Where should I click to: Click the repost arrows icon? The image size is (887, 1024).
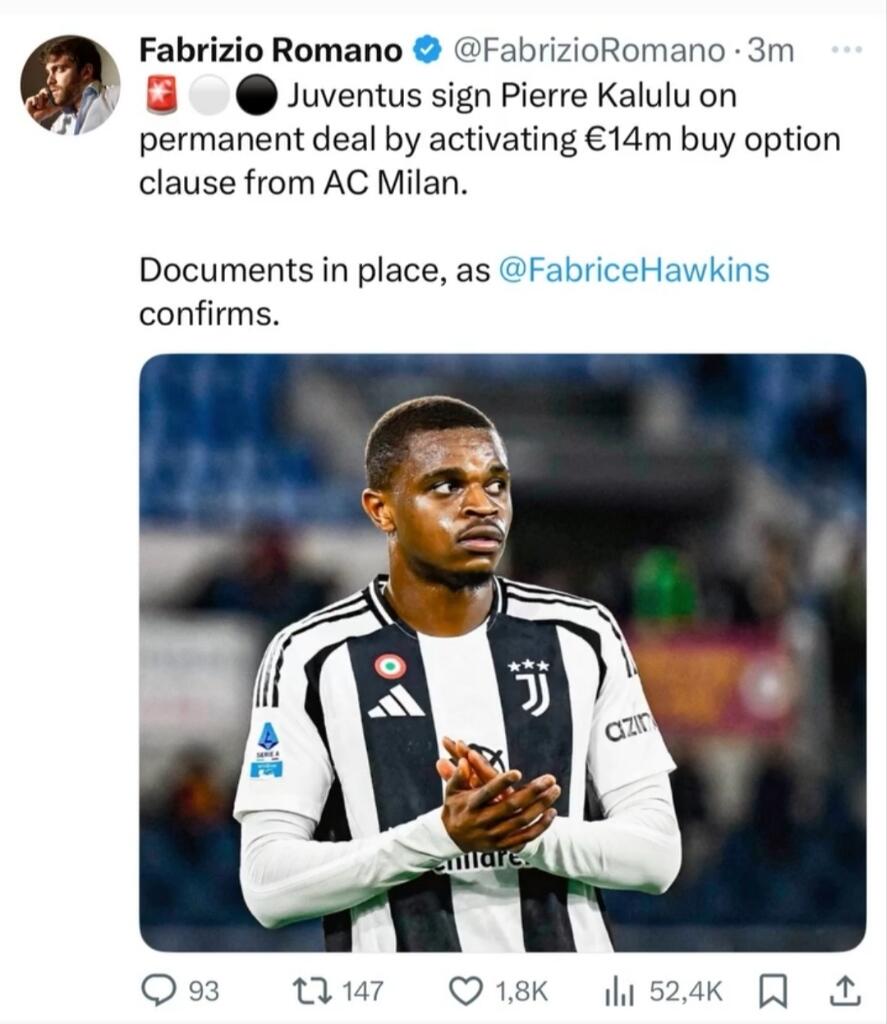[306, 990]
